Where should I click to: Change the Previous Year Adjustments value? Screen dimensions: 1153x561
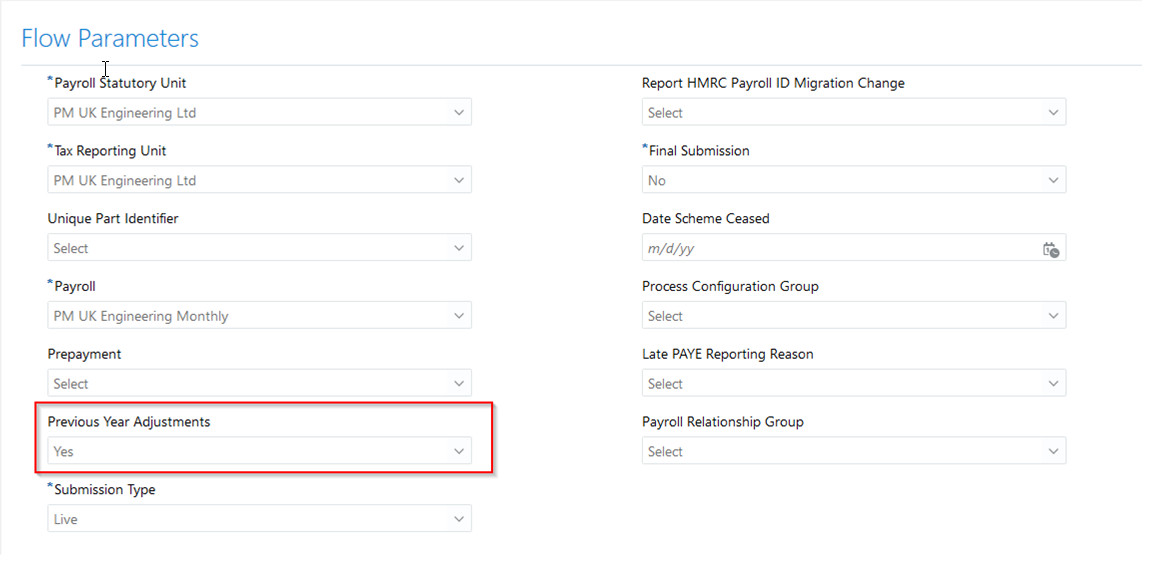[x=259, y=452]
